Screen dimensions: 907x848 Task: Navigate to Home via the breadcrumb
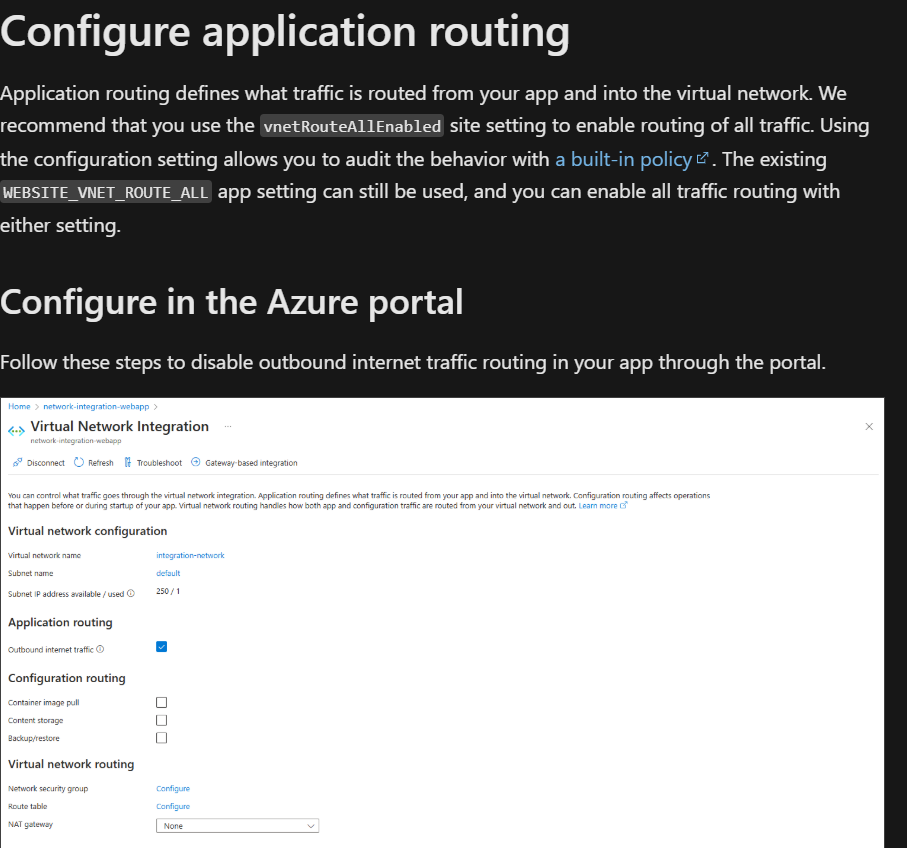(17, 404)
